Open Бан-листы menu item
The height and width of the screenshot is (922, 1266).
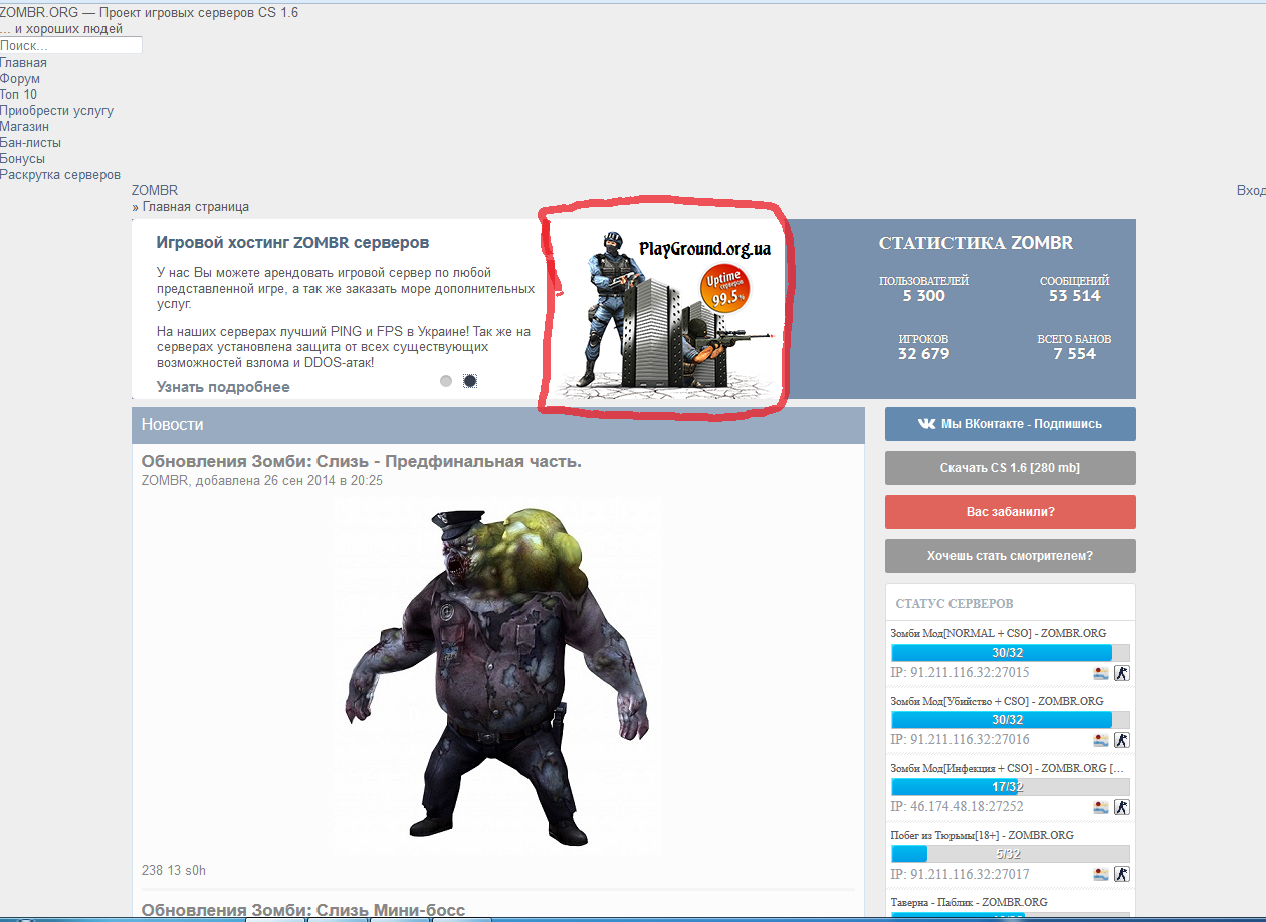coord(30,143)
